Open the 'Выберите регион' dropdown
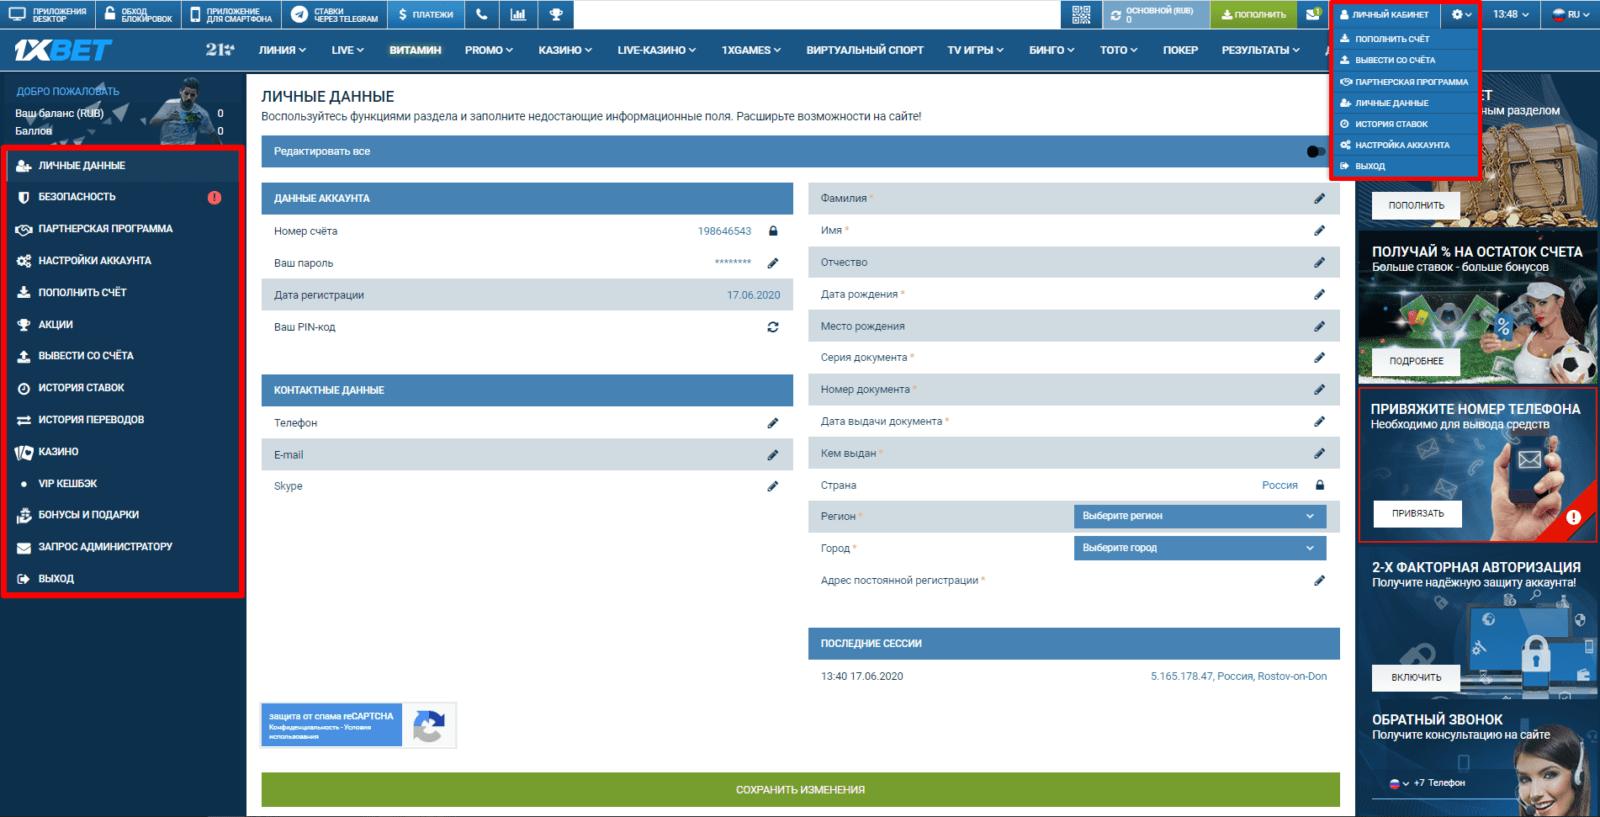 [1199, 516]
